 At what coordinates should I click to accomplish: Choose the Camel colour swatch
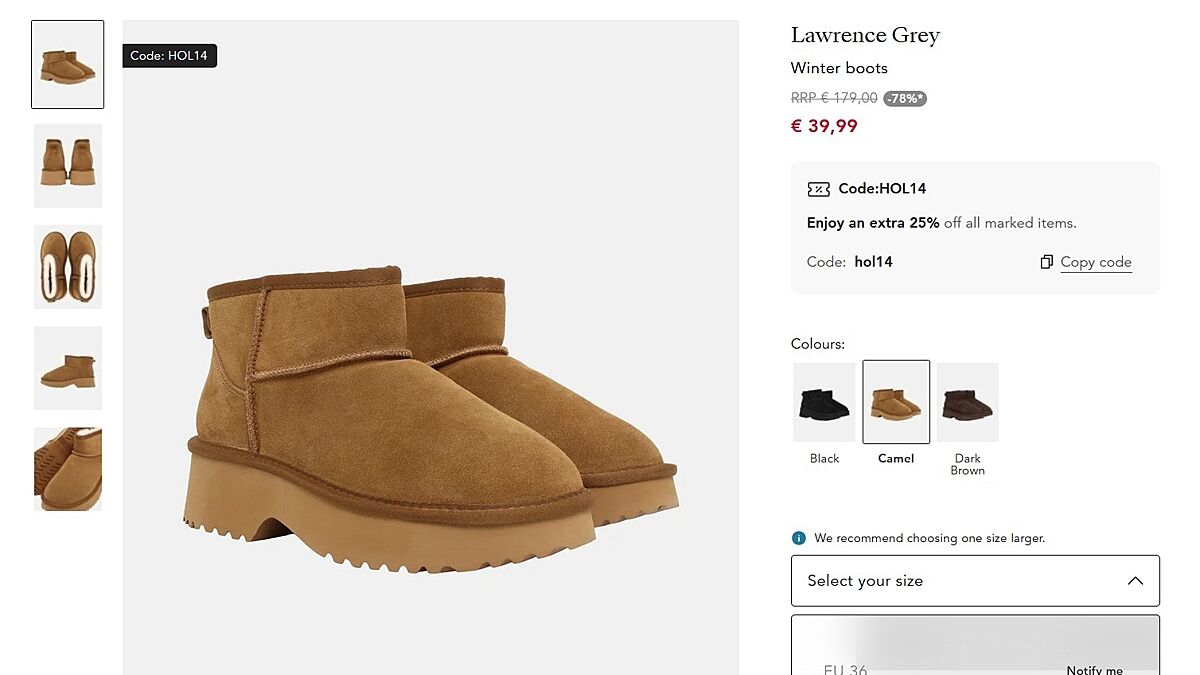[896, 402]
